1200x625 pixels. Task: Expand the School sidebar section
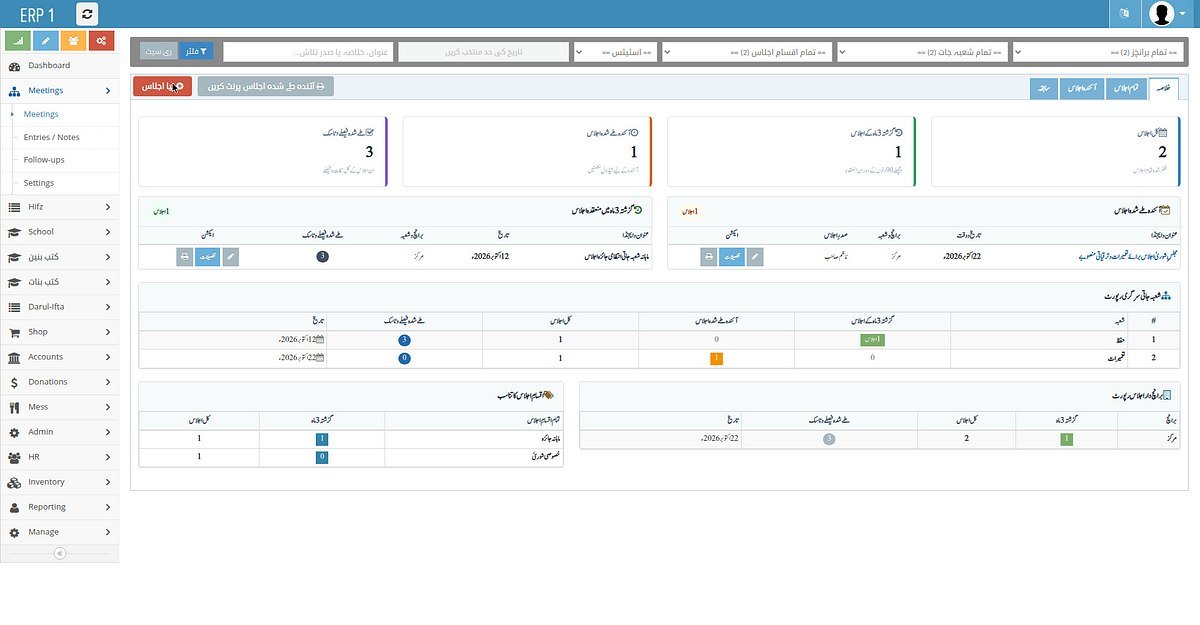[59, 232]
